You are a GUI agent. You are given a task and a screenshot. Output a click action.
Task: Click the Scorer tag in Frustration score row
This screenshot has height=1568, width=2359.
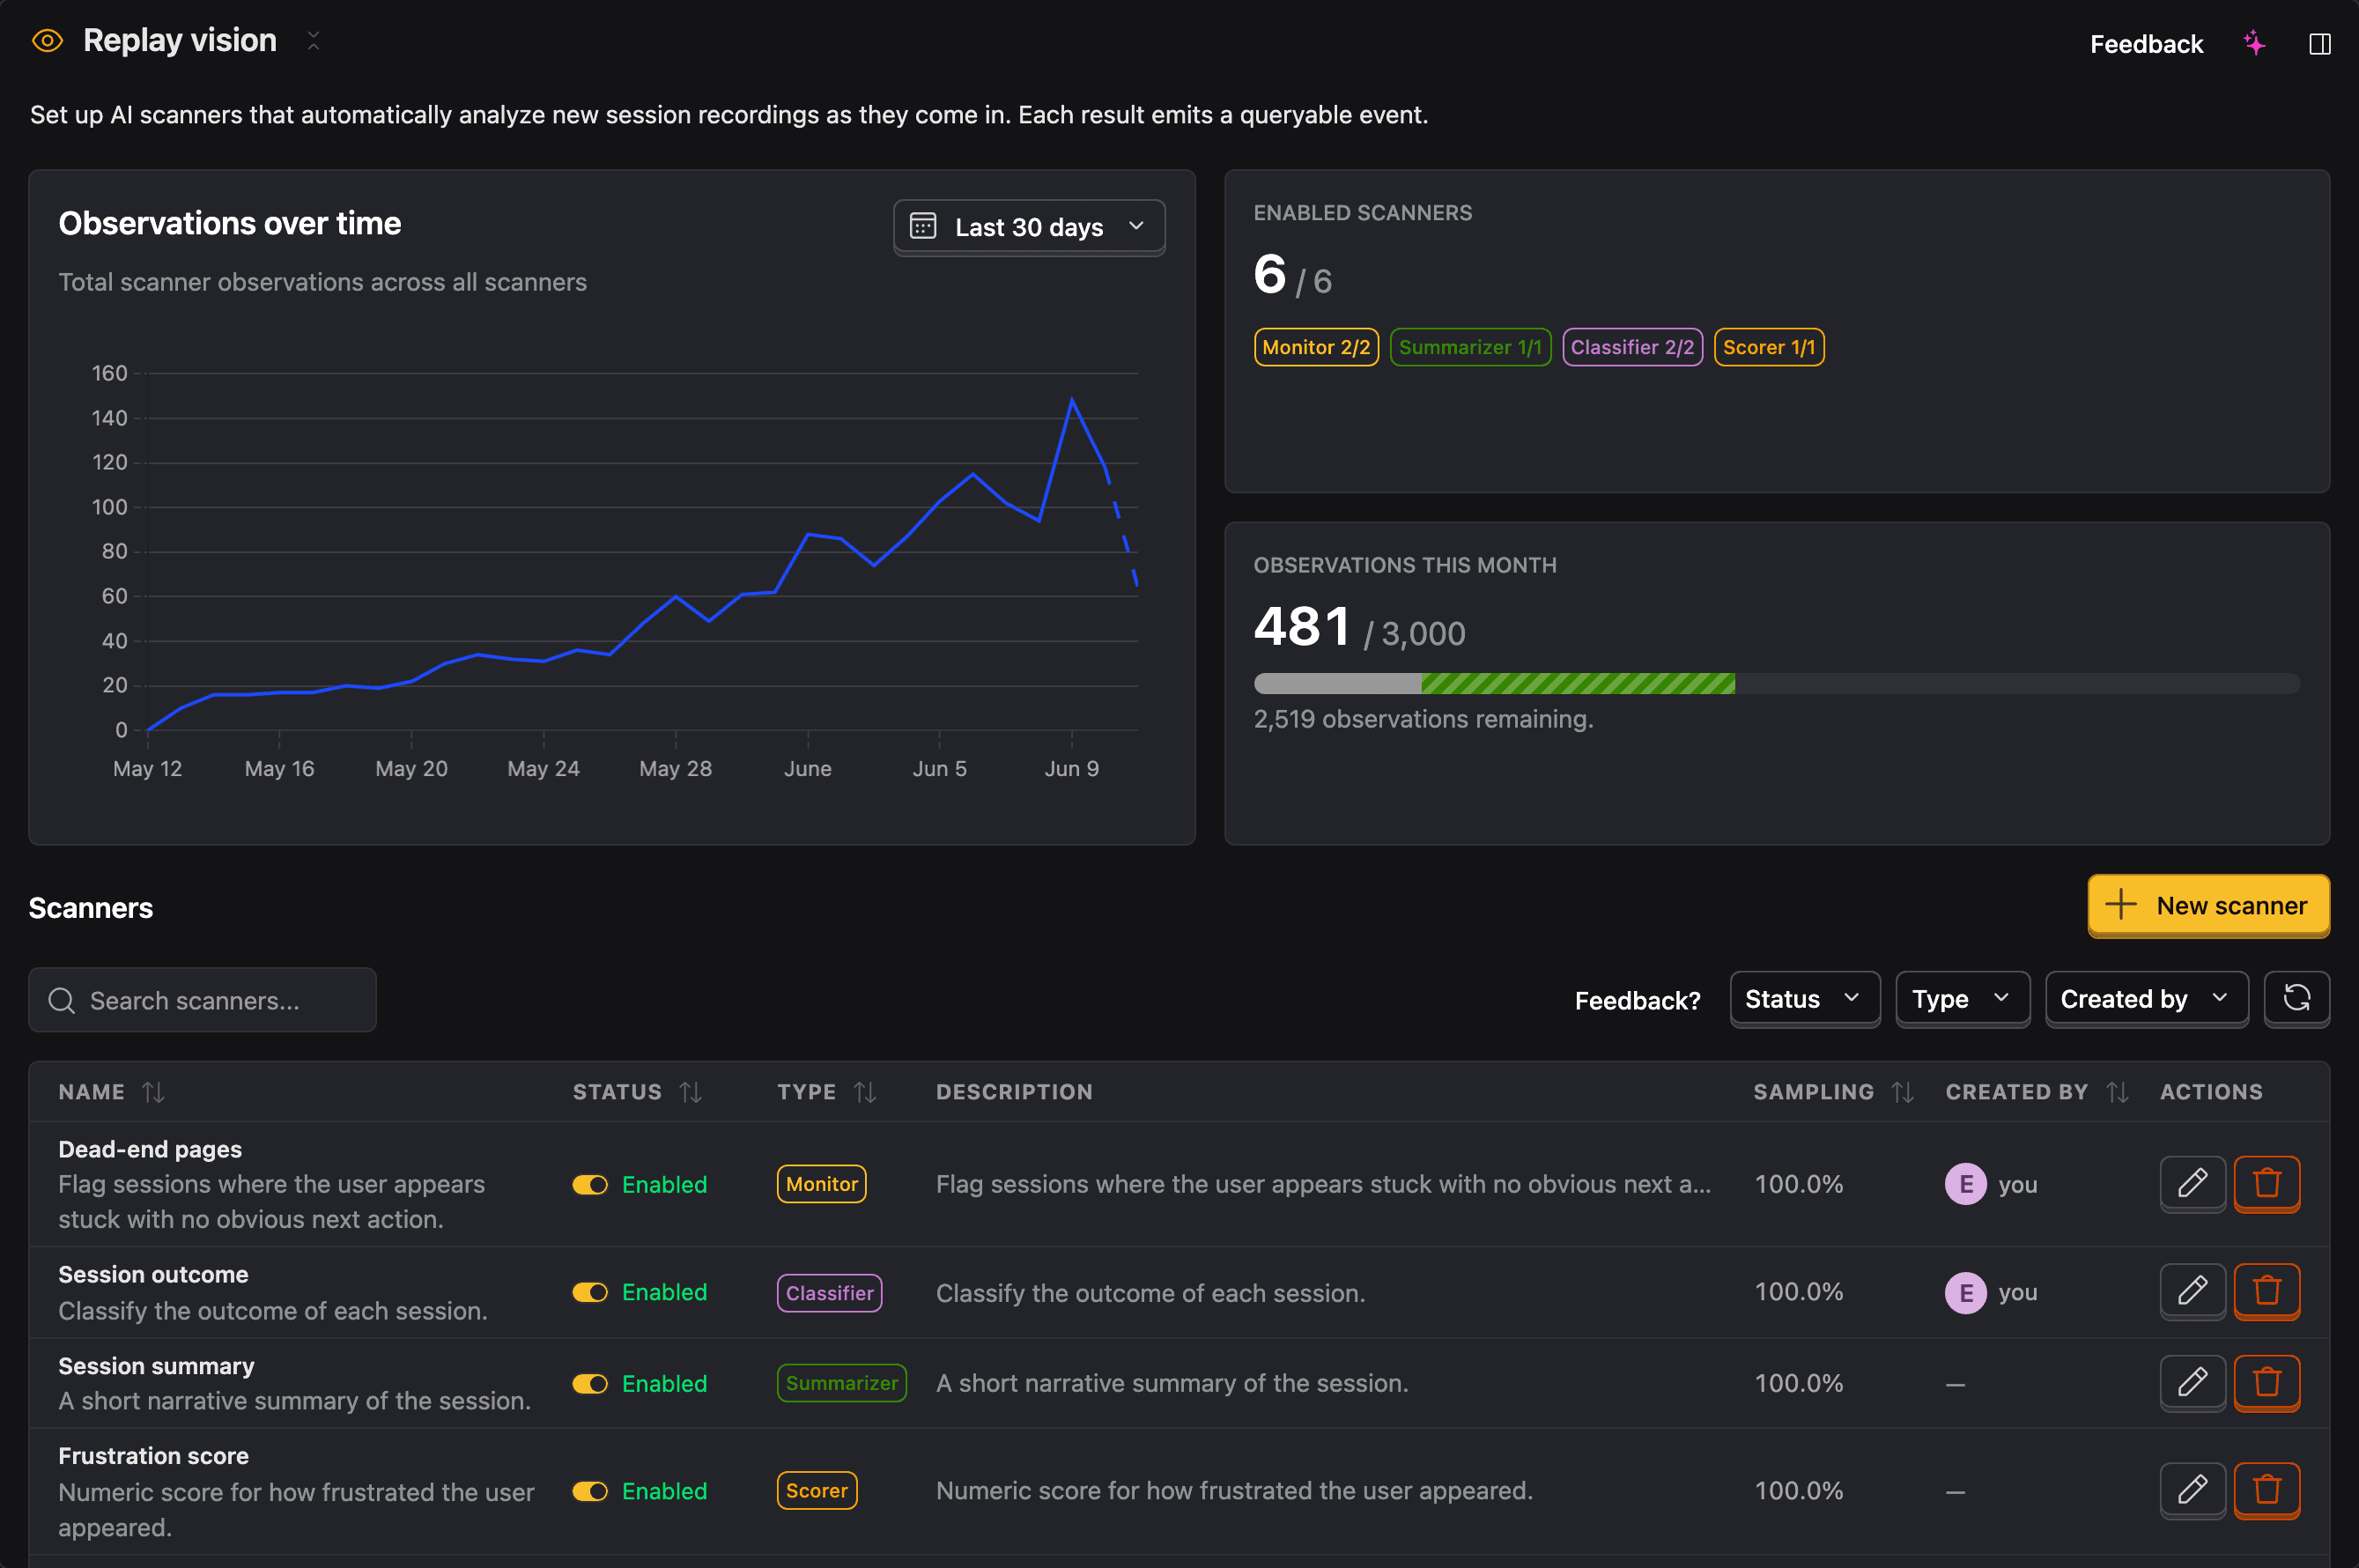point(816,1491)
